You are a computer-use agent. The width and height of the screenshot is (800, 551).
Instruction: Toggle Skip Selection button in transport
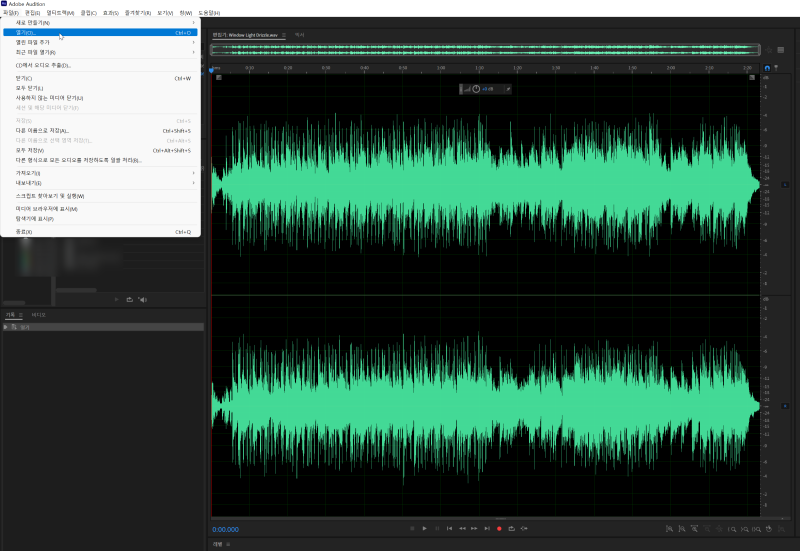coord(524,529)
